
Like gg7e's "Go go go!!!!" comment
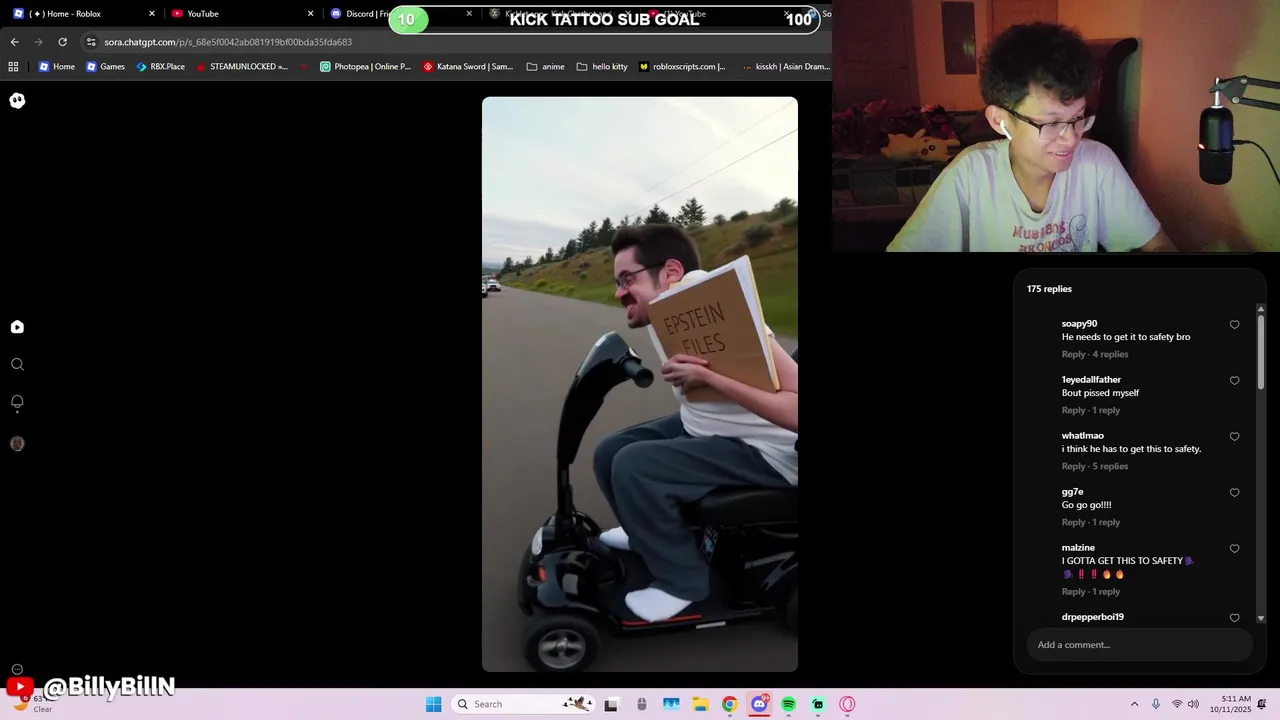tap(1234, 493)
